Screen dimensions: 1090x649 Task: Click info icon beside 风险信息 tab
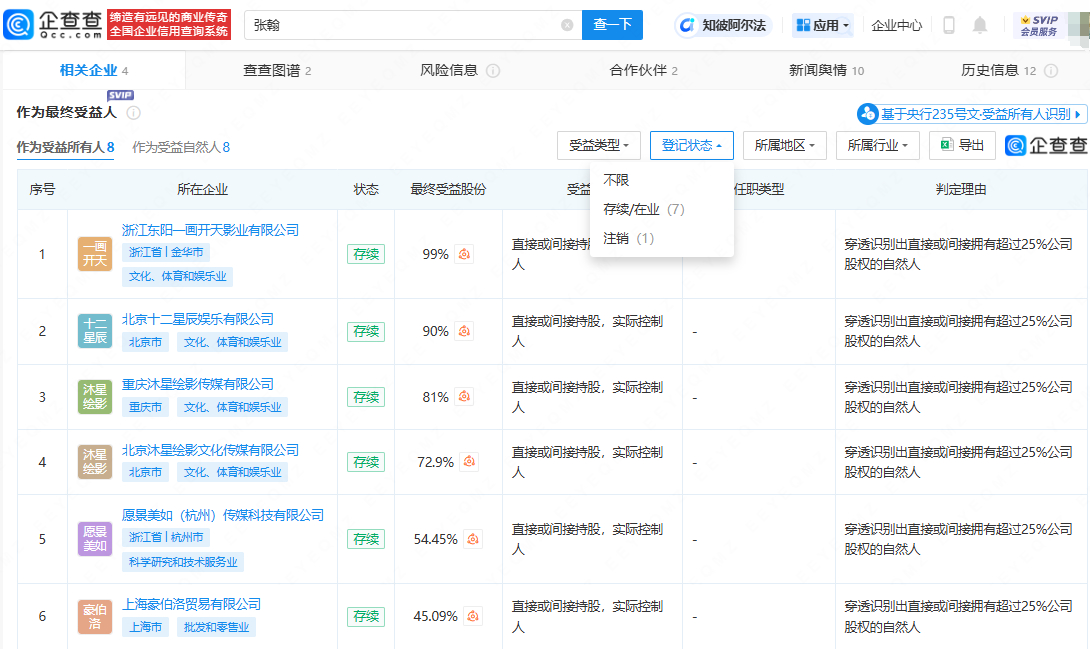(493, 71)
